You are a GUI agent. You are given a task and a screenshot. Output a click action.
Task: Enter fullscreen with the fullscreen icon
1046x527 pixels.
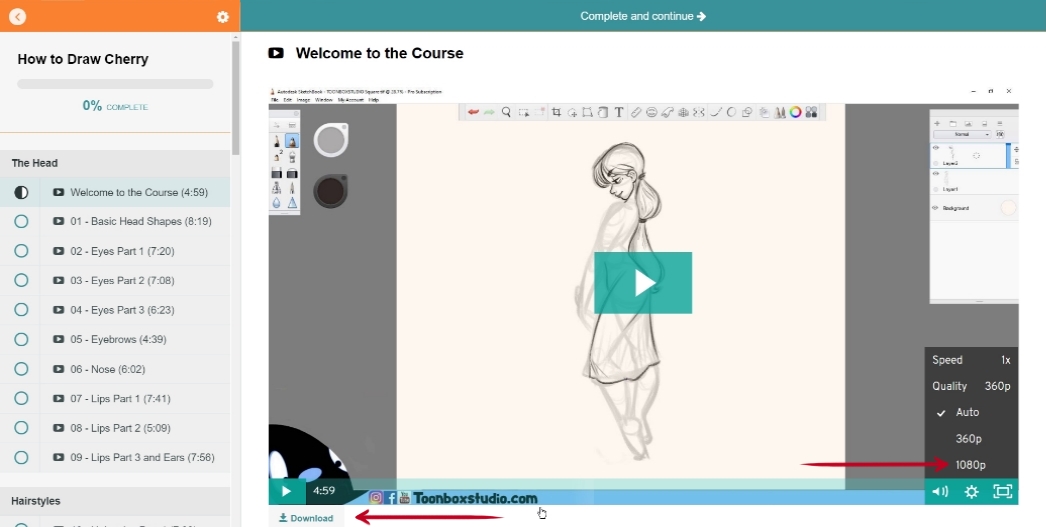(x=1003, y=492)
